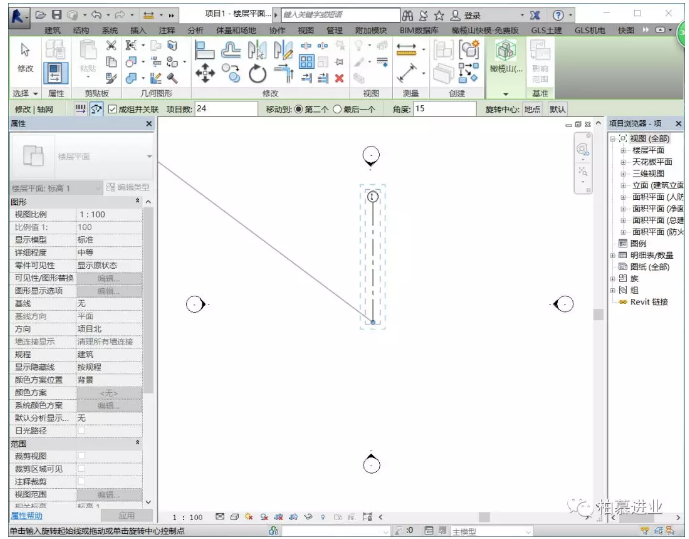Select the Modify arrow tool
This screenshot has width=689, height=539.
pos(25,58)
